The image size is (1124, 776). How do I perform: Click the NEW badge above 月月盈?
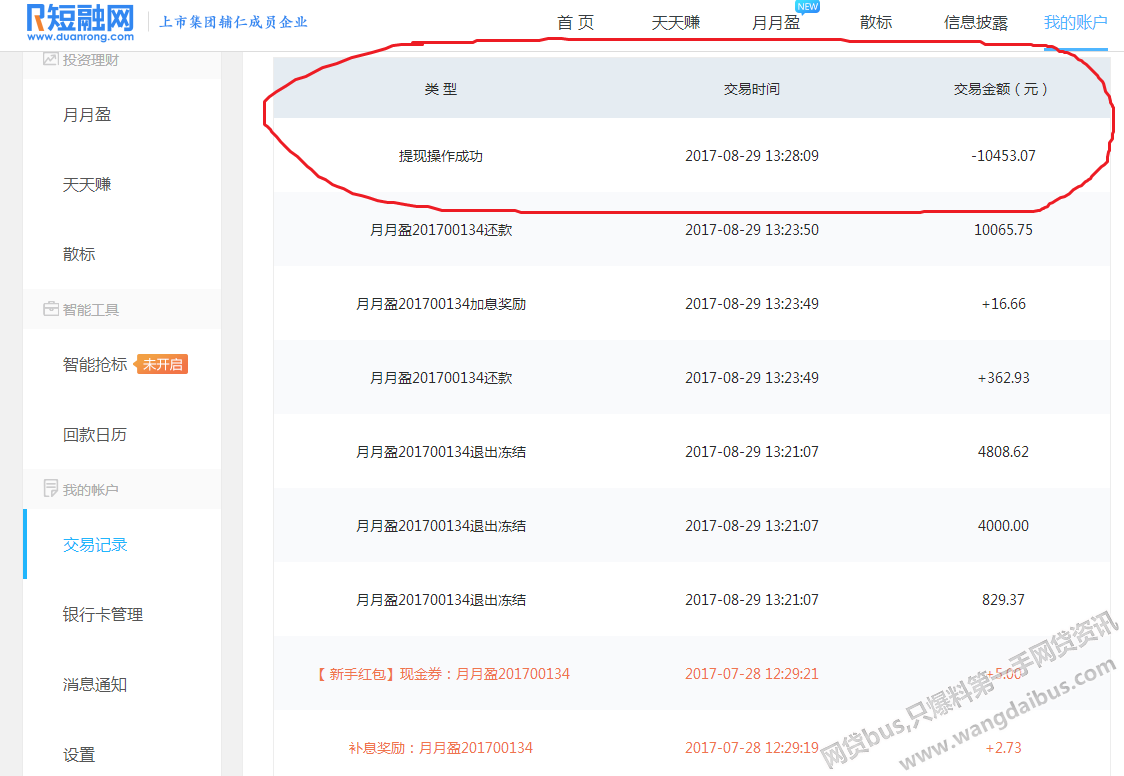(x=807, y=7)
